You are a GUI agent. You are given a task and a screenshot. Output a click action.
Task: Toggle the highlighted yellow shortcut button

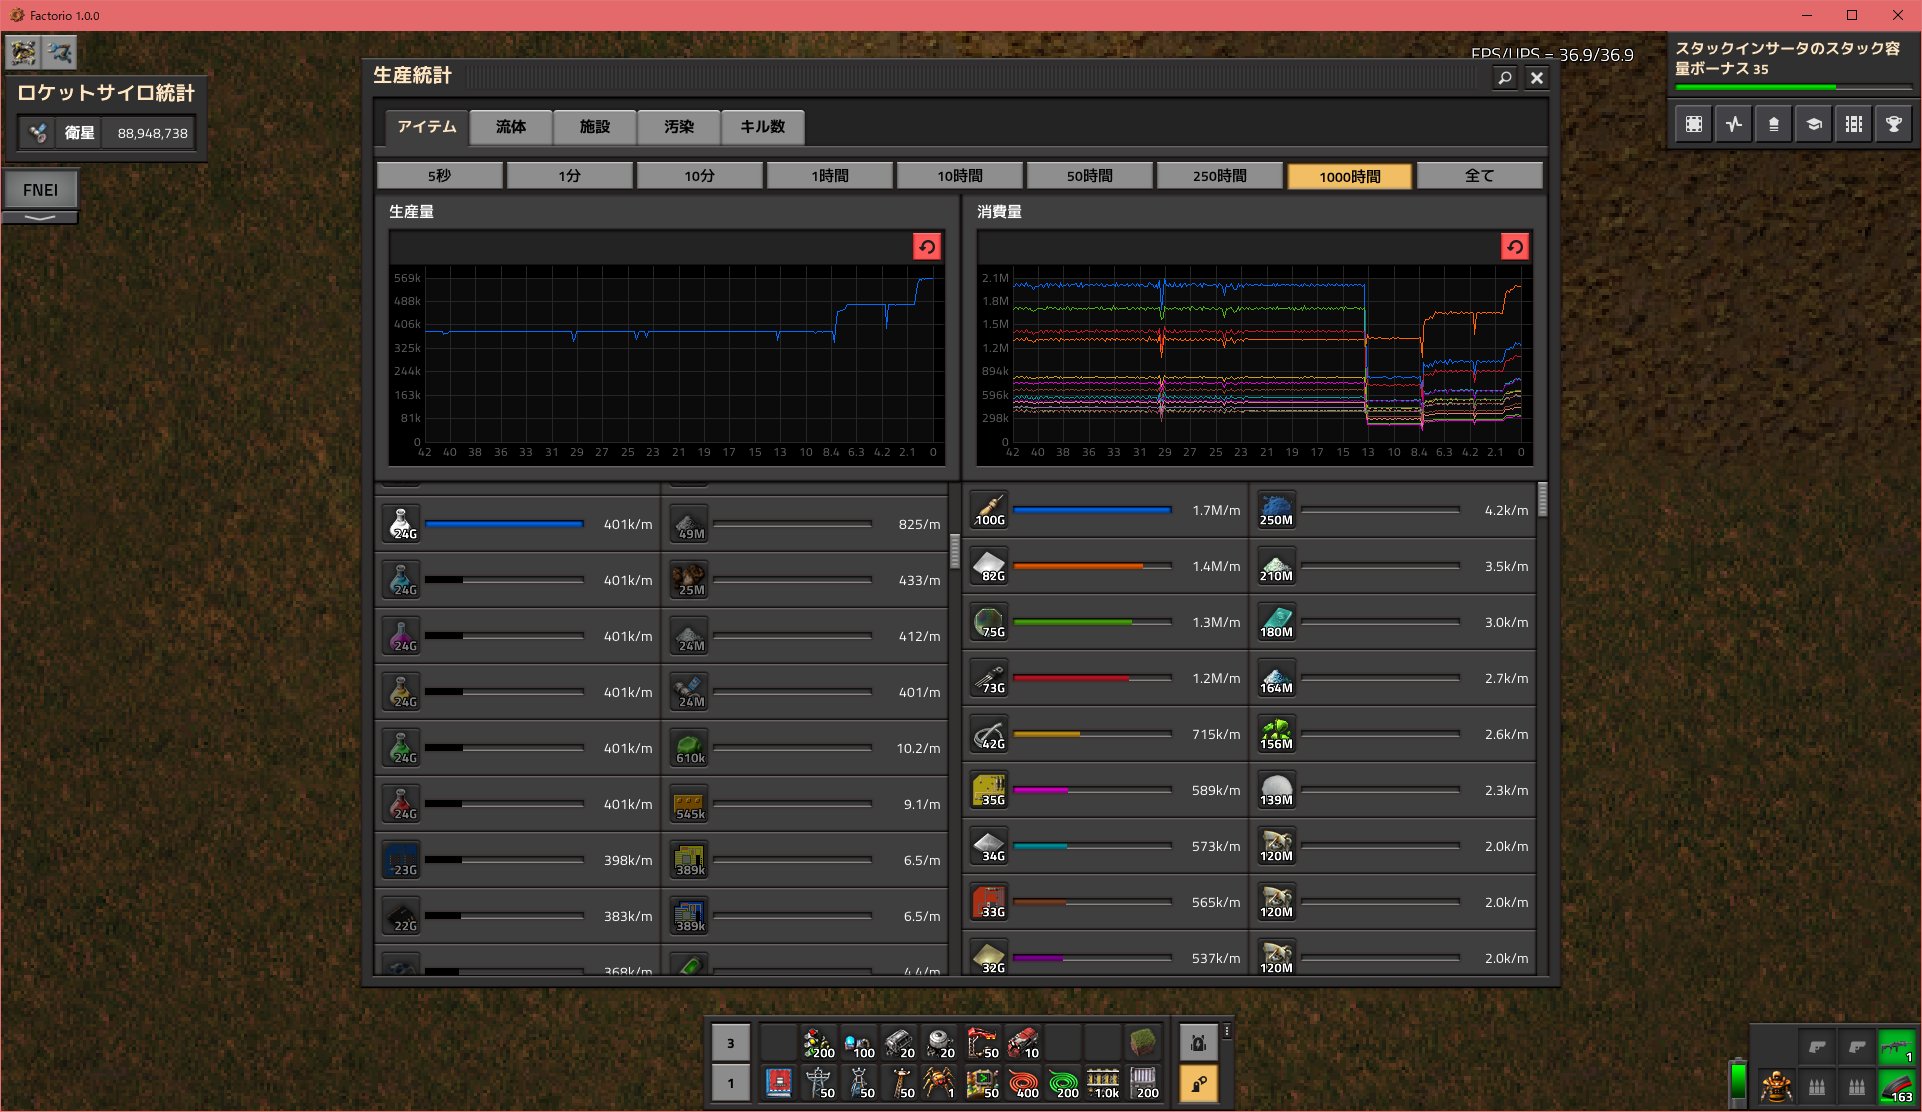tap(1199, 1084)
